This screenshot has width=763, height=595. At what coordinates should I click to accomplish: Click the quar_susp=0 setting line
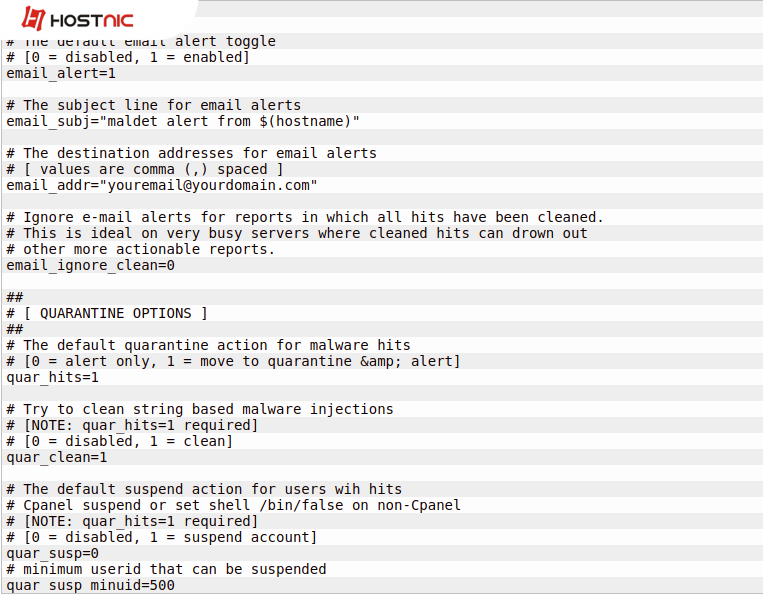point(53,553)
